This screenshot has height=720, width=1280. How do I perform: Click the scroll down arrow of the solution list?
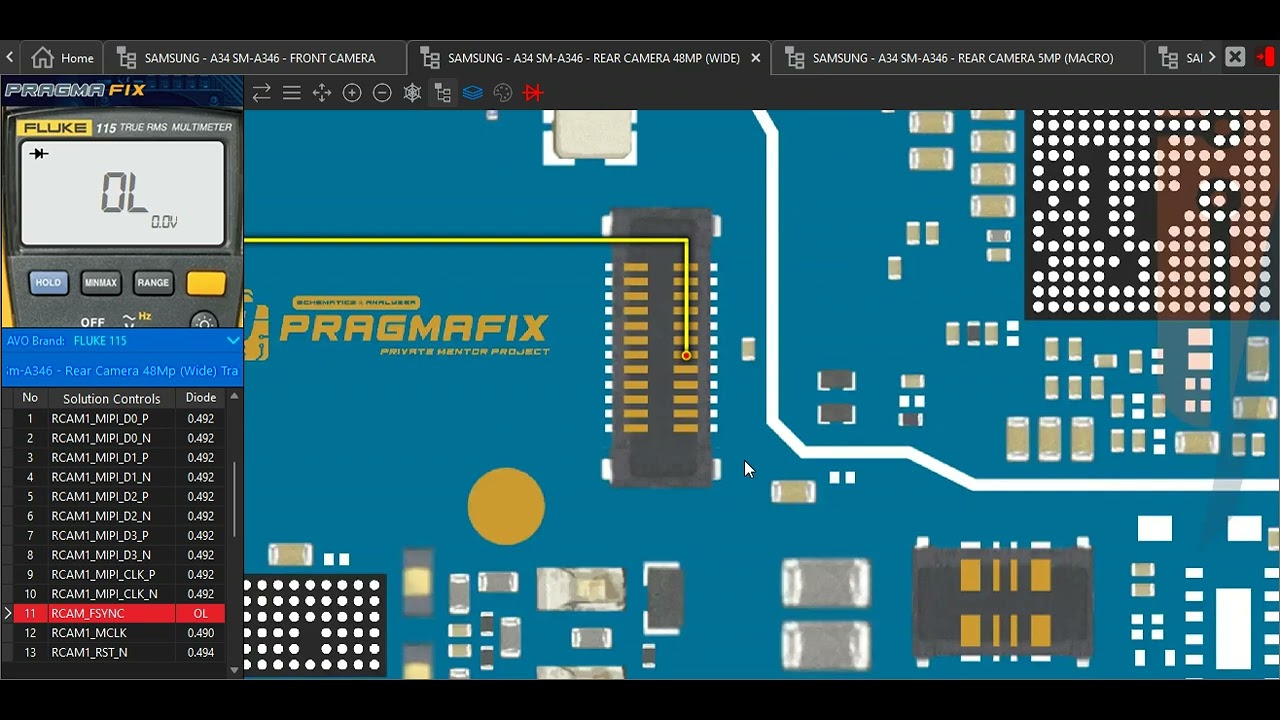[x=234, y=670]
